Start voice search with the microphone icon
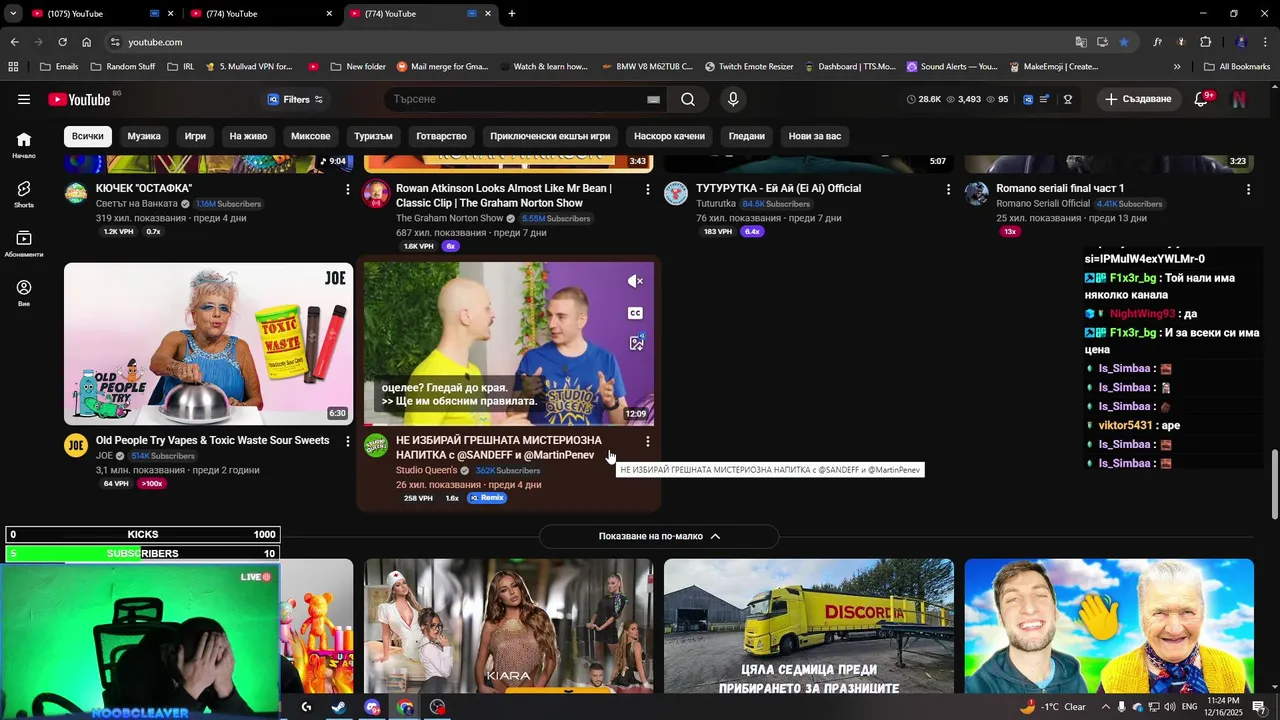 click(x=733, y=99)
